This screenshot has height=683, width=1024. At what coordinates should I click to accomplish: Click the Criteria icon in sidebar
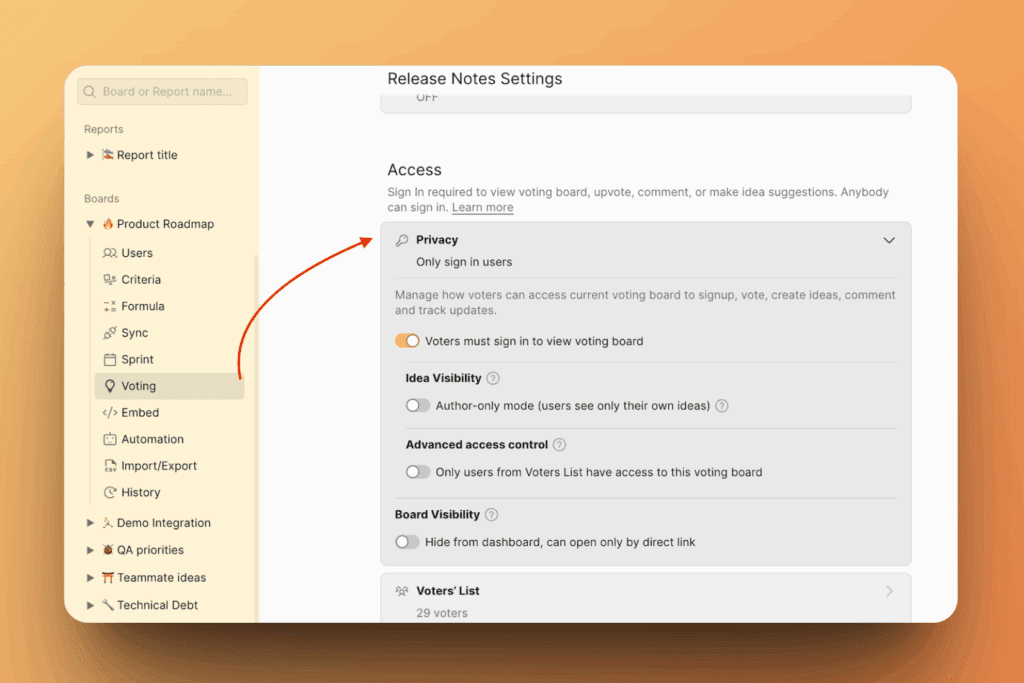110,280
